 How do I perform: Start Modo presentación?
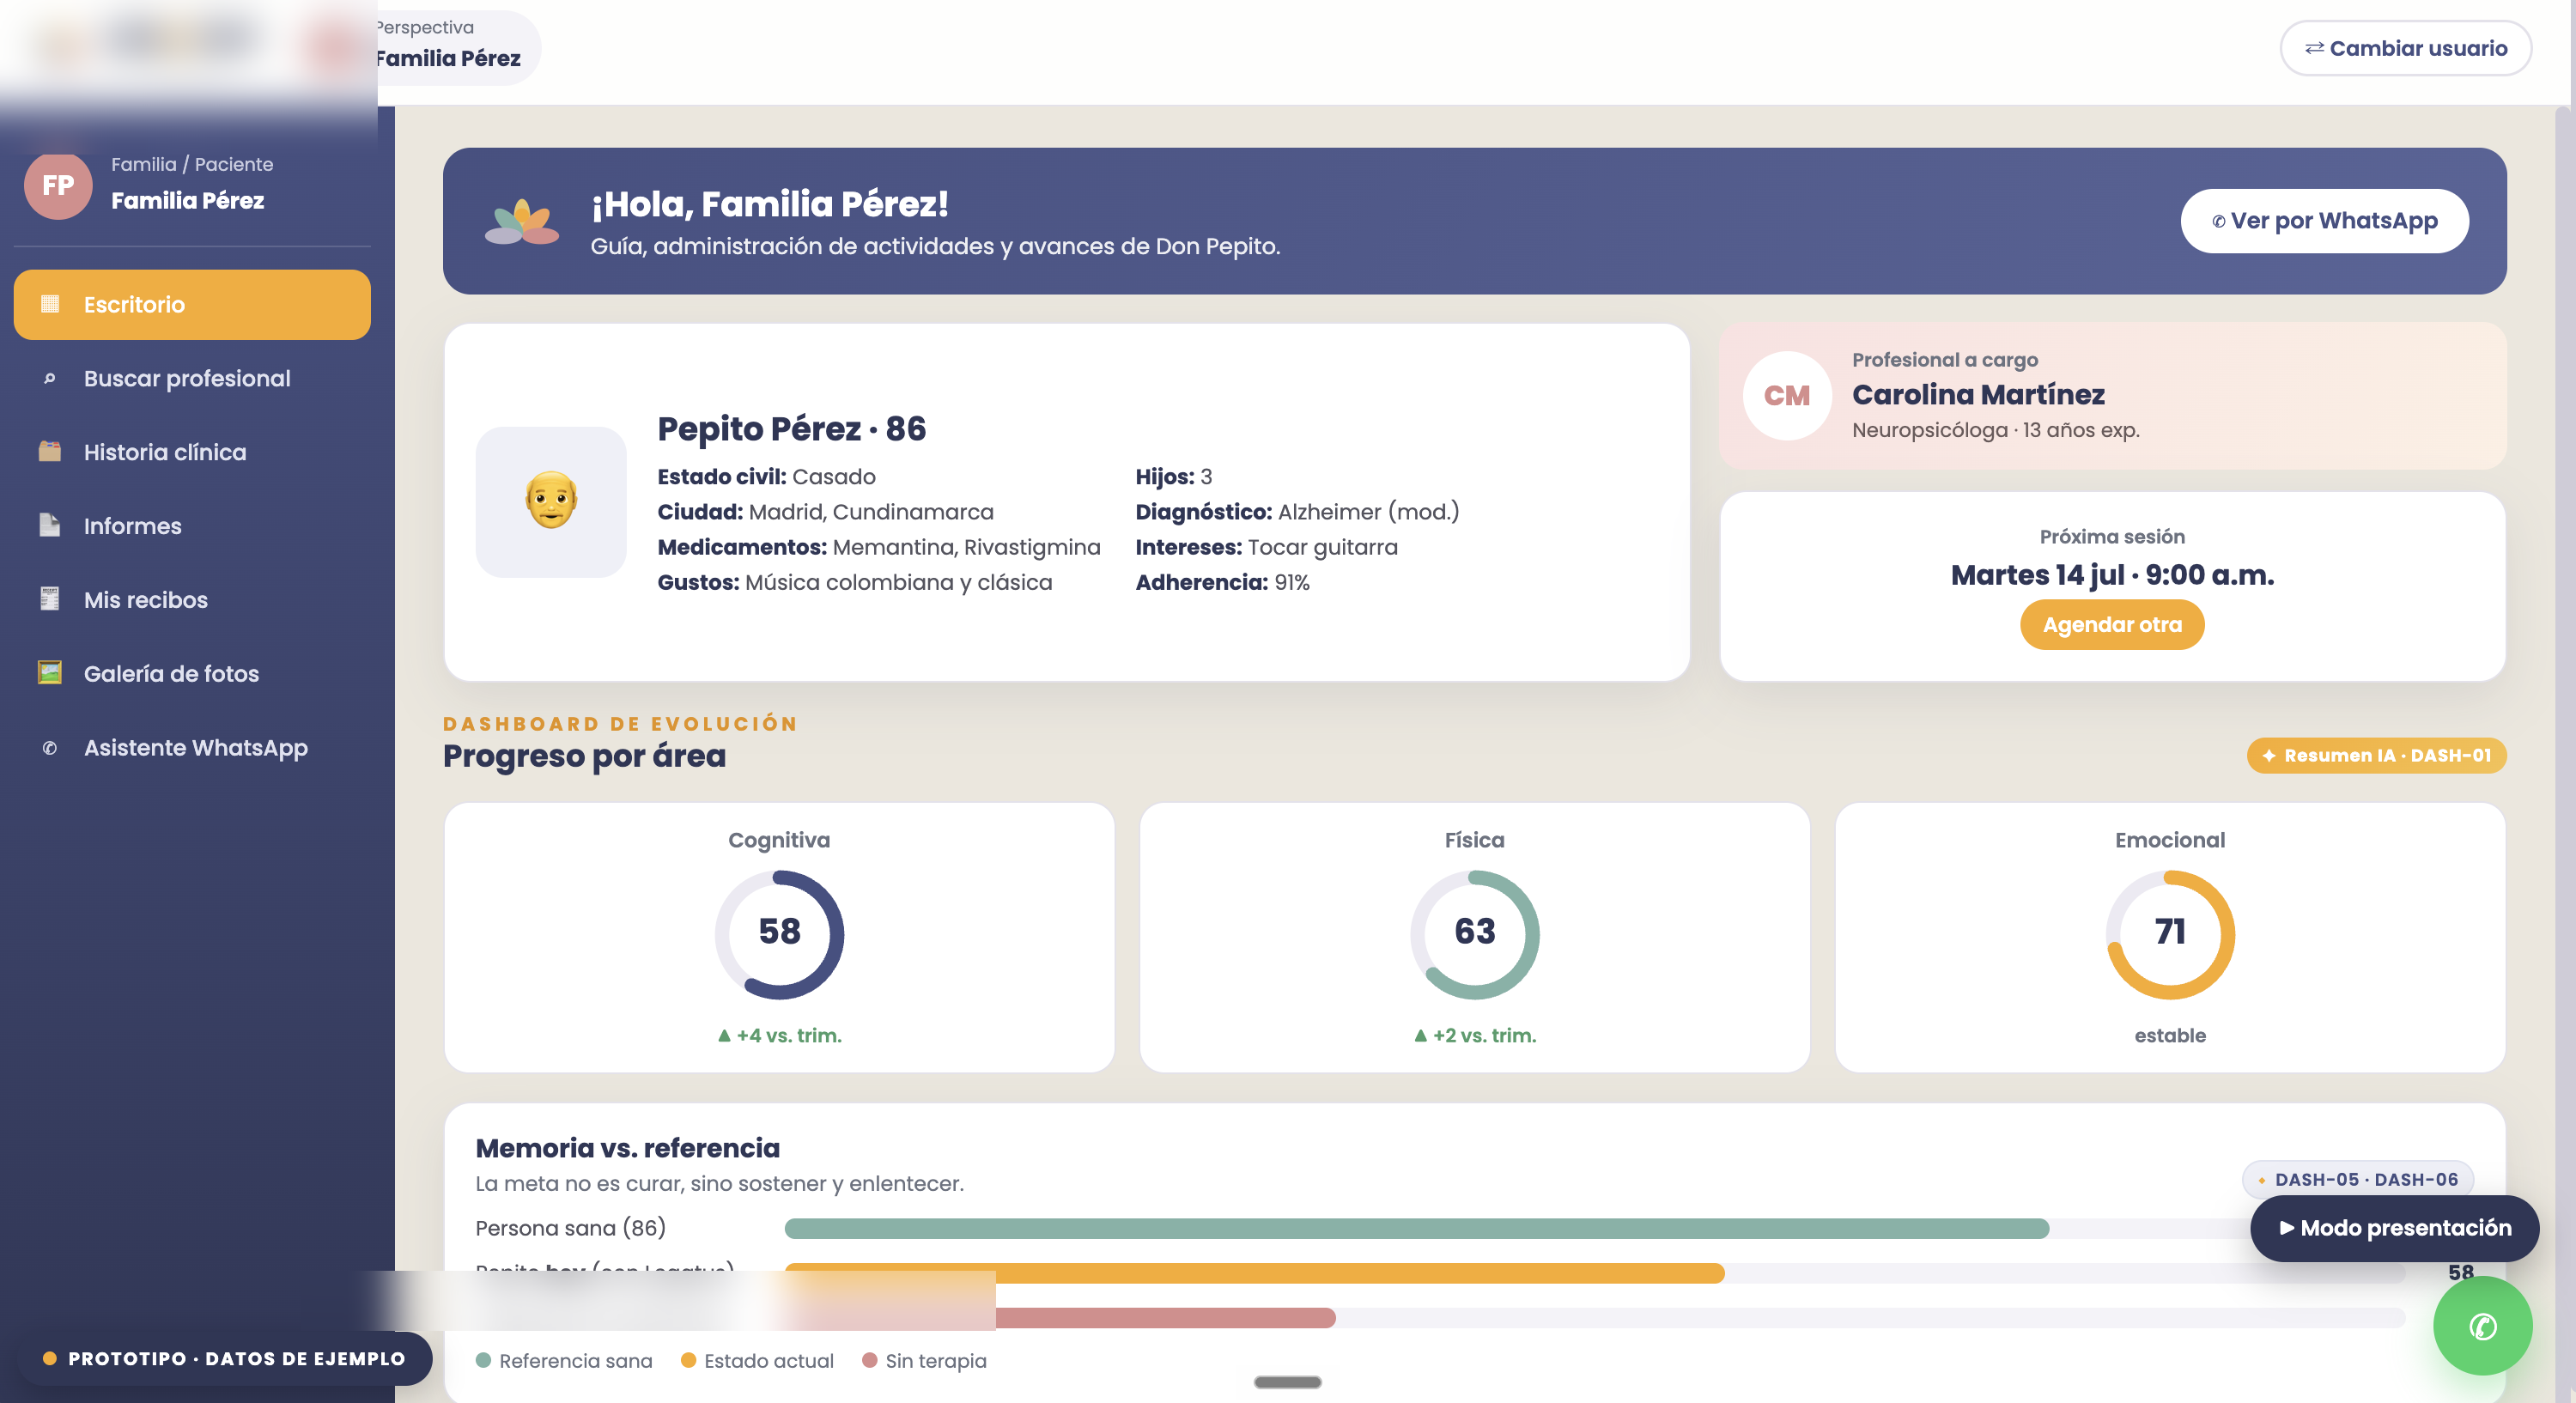click(2394, 1228)
